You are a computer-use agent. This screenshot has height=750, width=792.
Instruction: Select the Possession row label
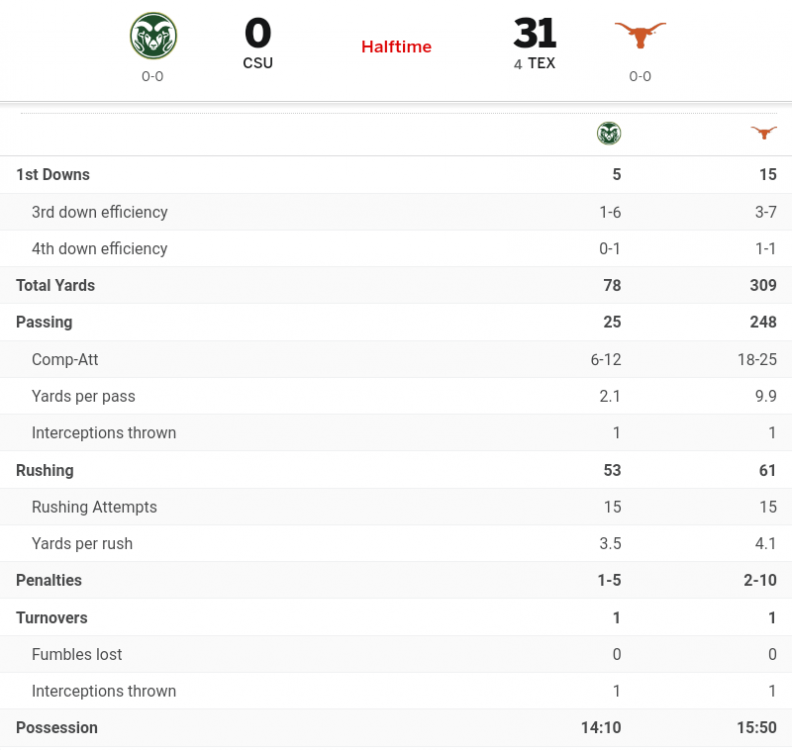57,728
